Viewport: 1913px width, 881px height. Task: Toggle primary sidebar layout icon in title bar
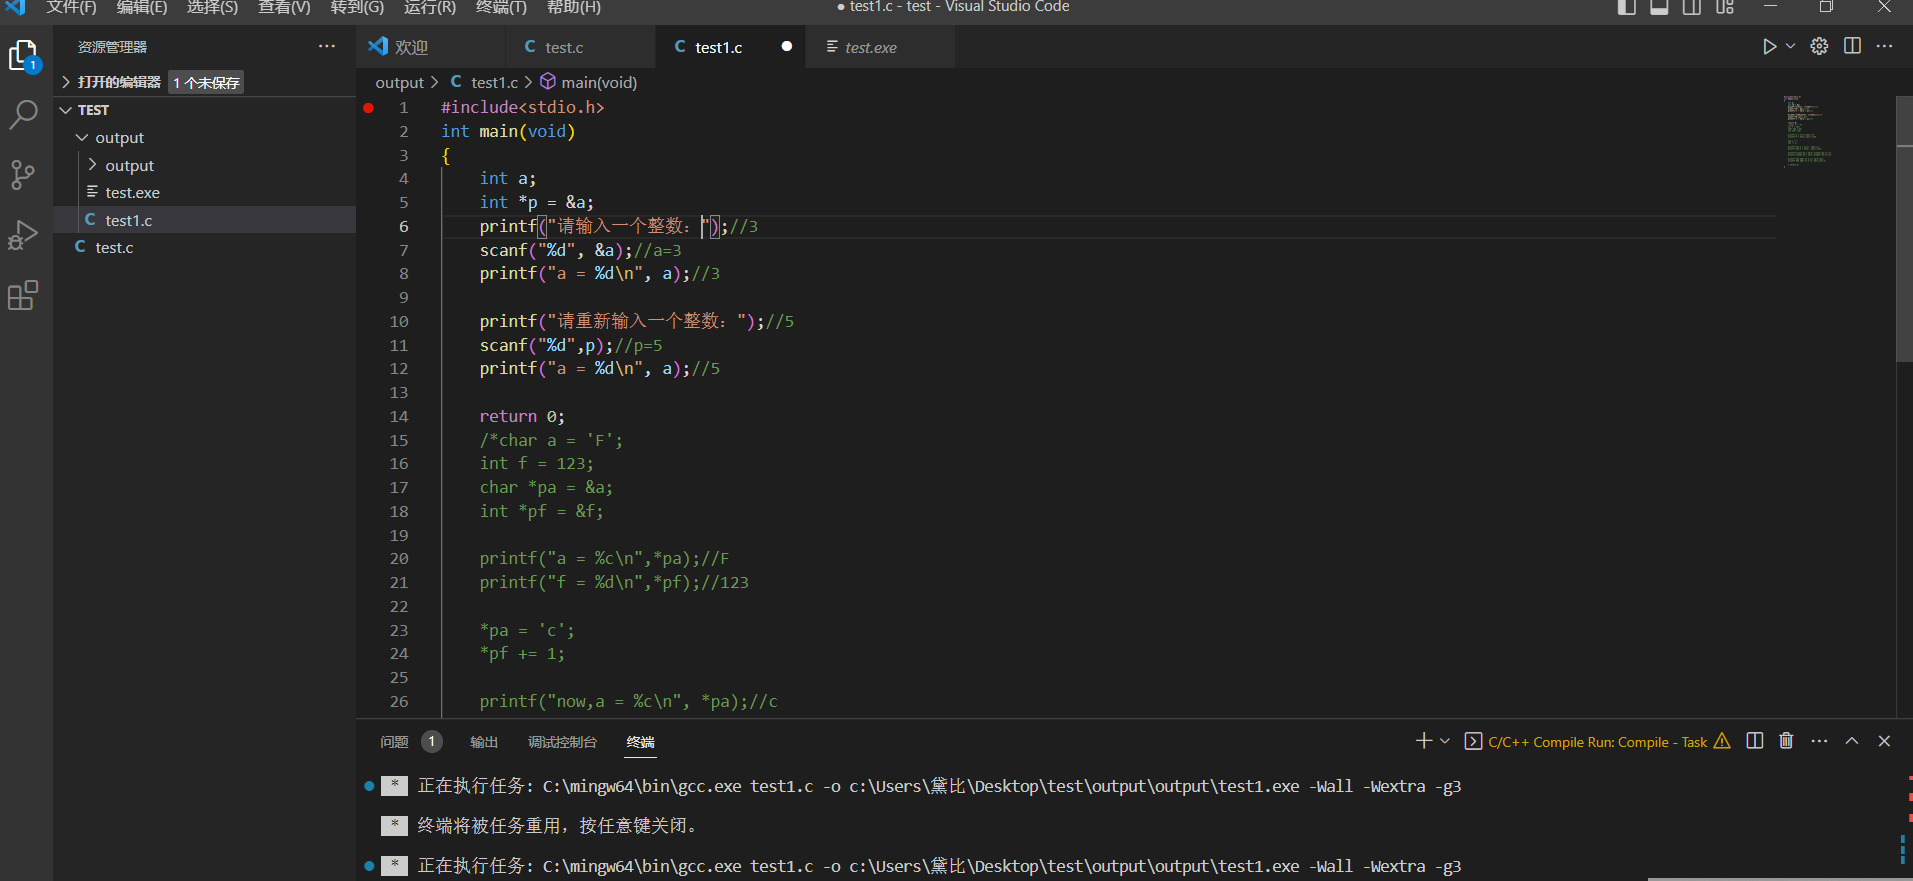click(1627, 8)
